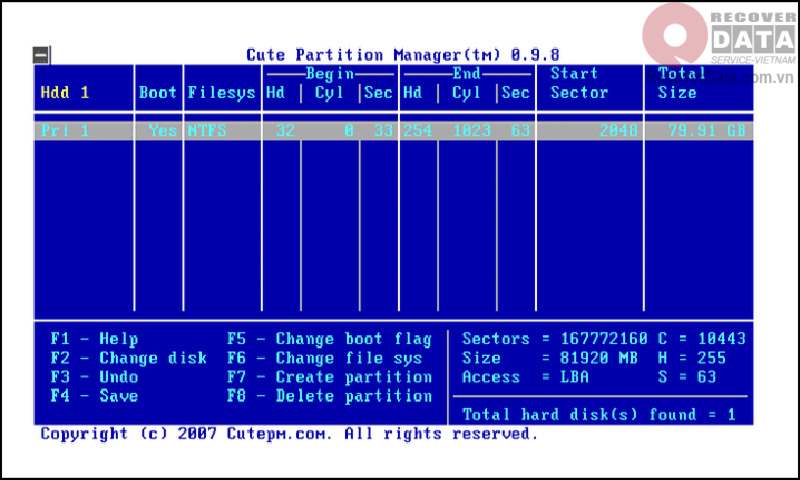Screen dimensions: 800x480
Task: Choose F7 - Create partition
Action: coord(330,377)
